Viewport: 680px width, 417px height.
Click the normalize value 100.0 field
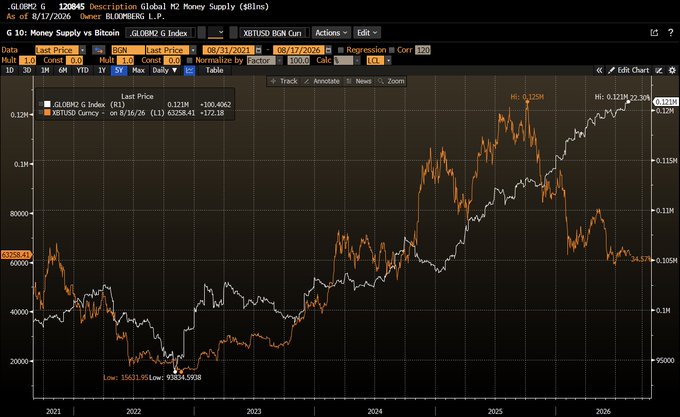pos(298,60)
